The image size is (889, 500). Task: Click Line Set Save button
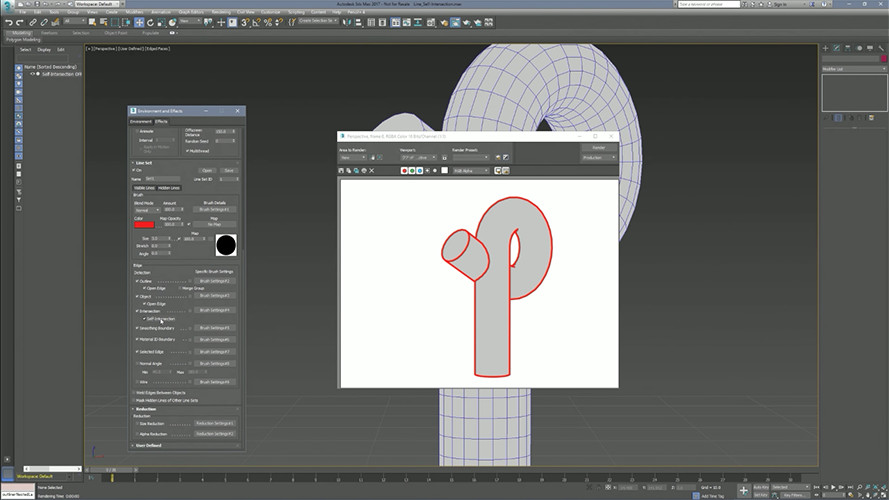(228, 171)
